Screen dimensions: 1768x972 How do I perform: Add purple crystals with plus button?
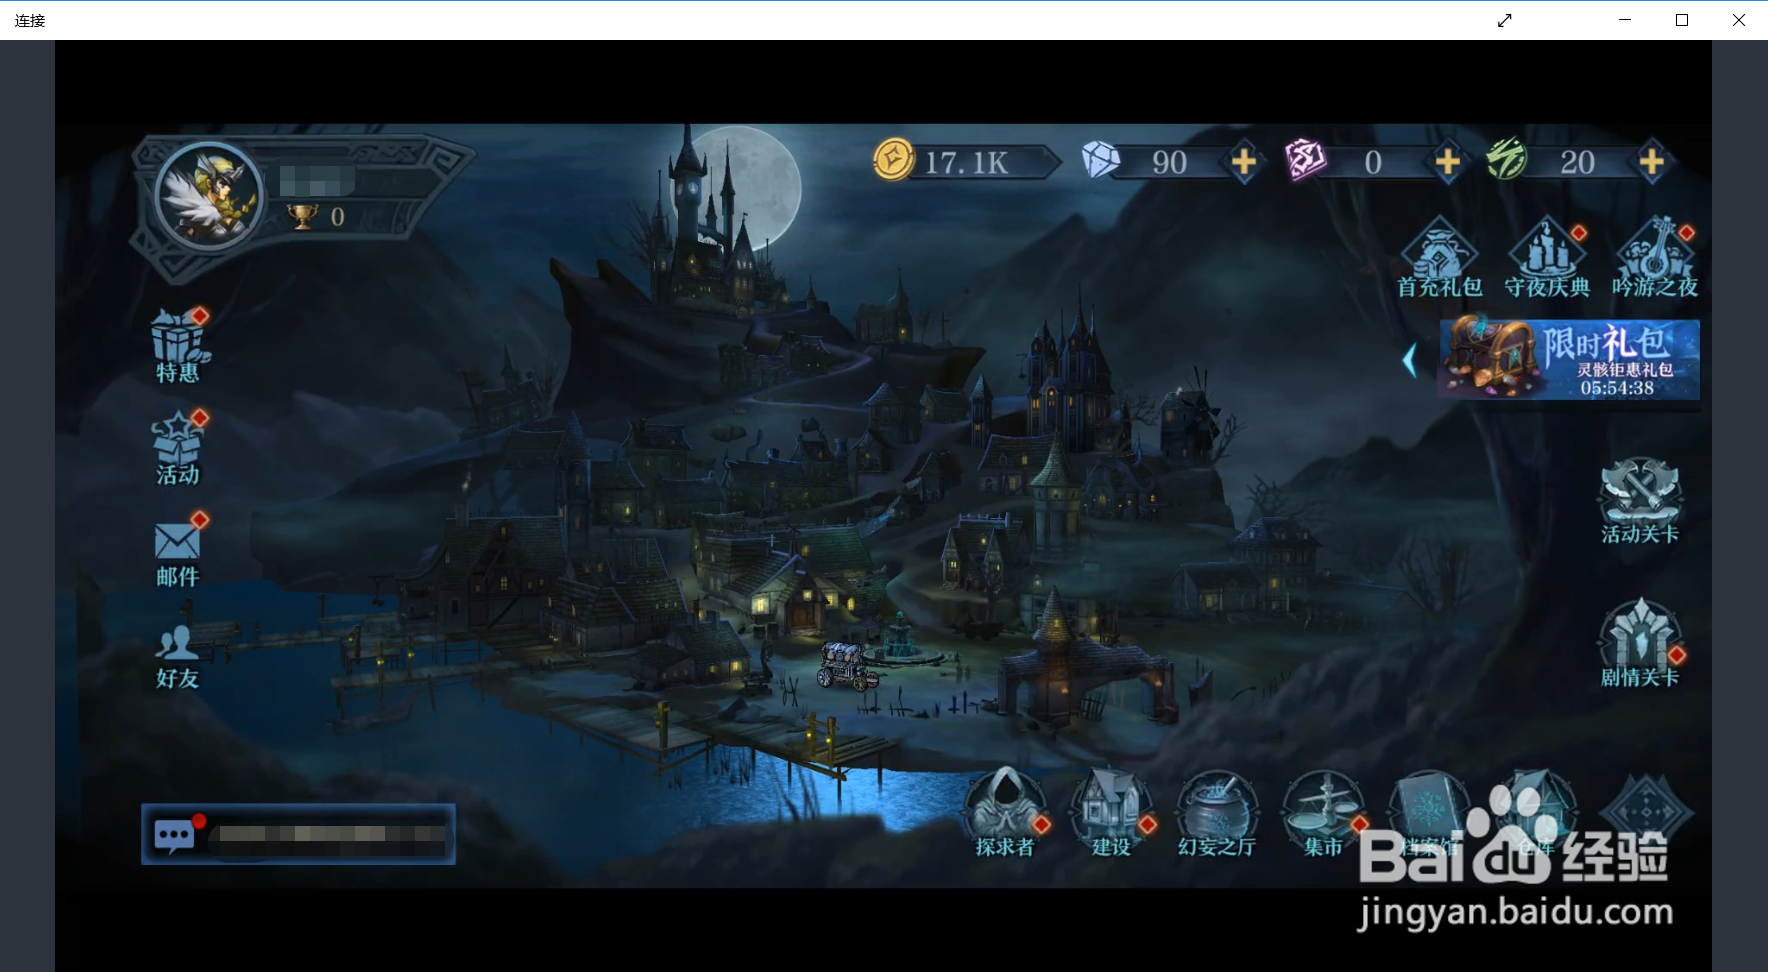1447,161
